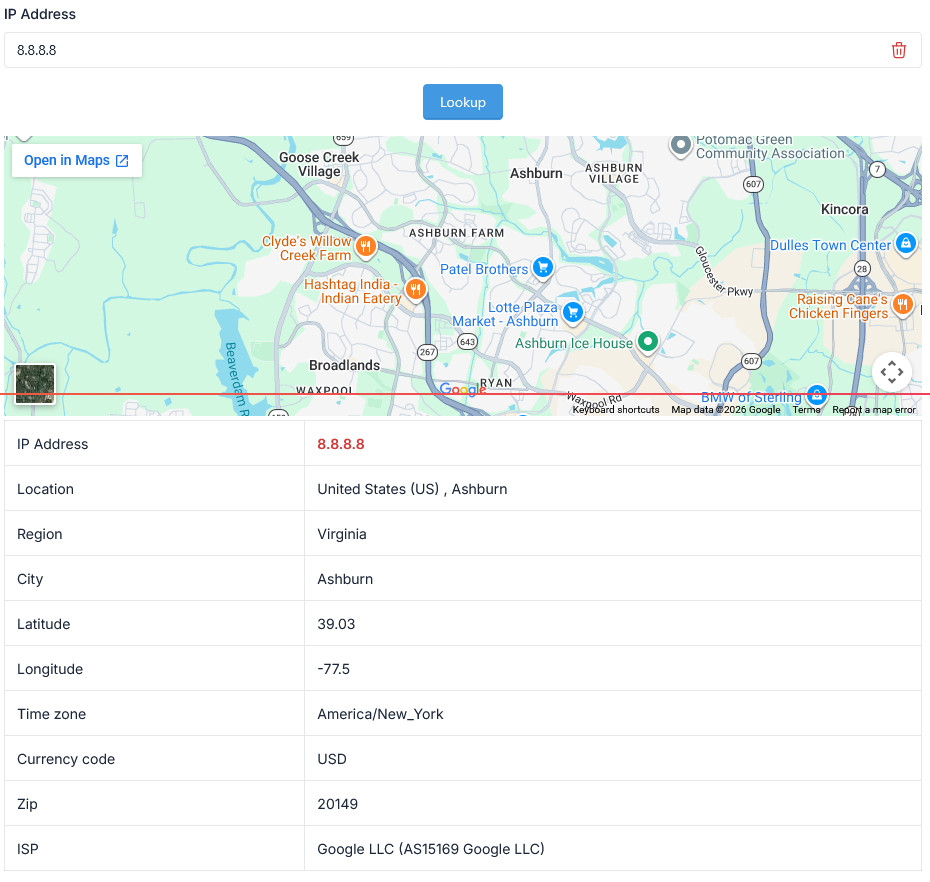930x882 pixels.
Task: Switch to the satellite imagery thumbnail
Action: (35, 383)
